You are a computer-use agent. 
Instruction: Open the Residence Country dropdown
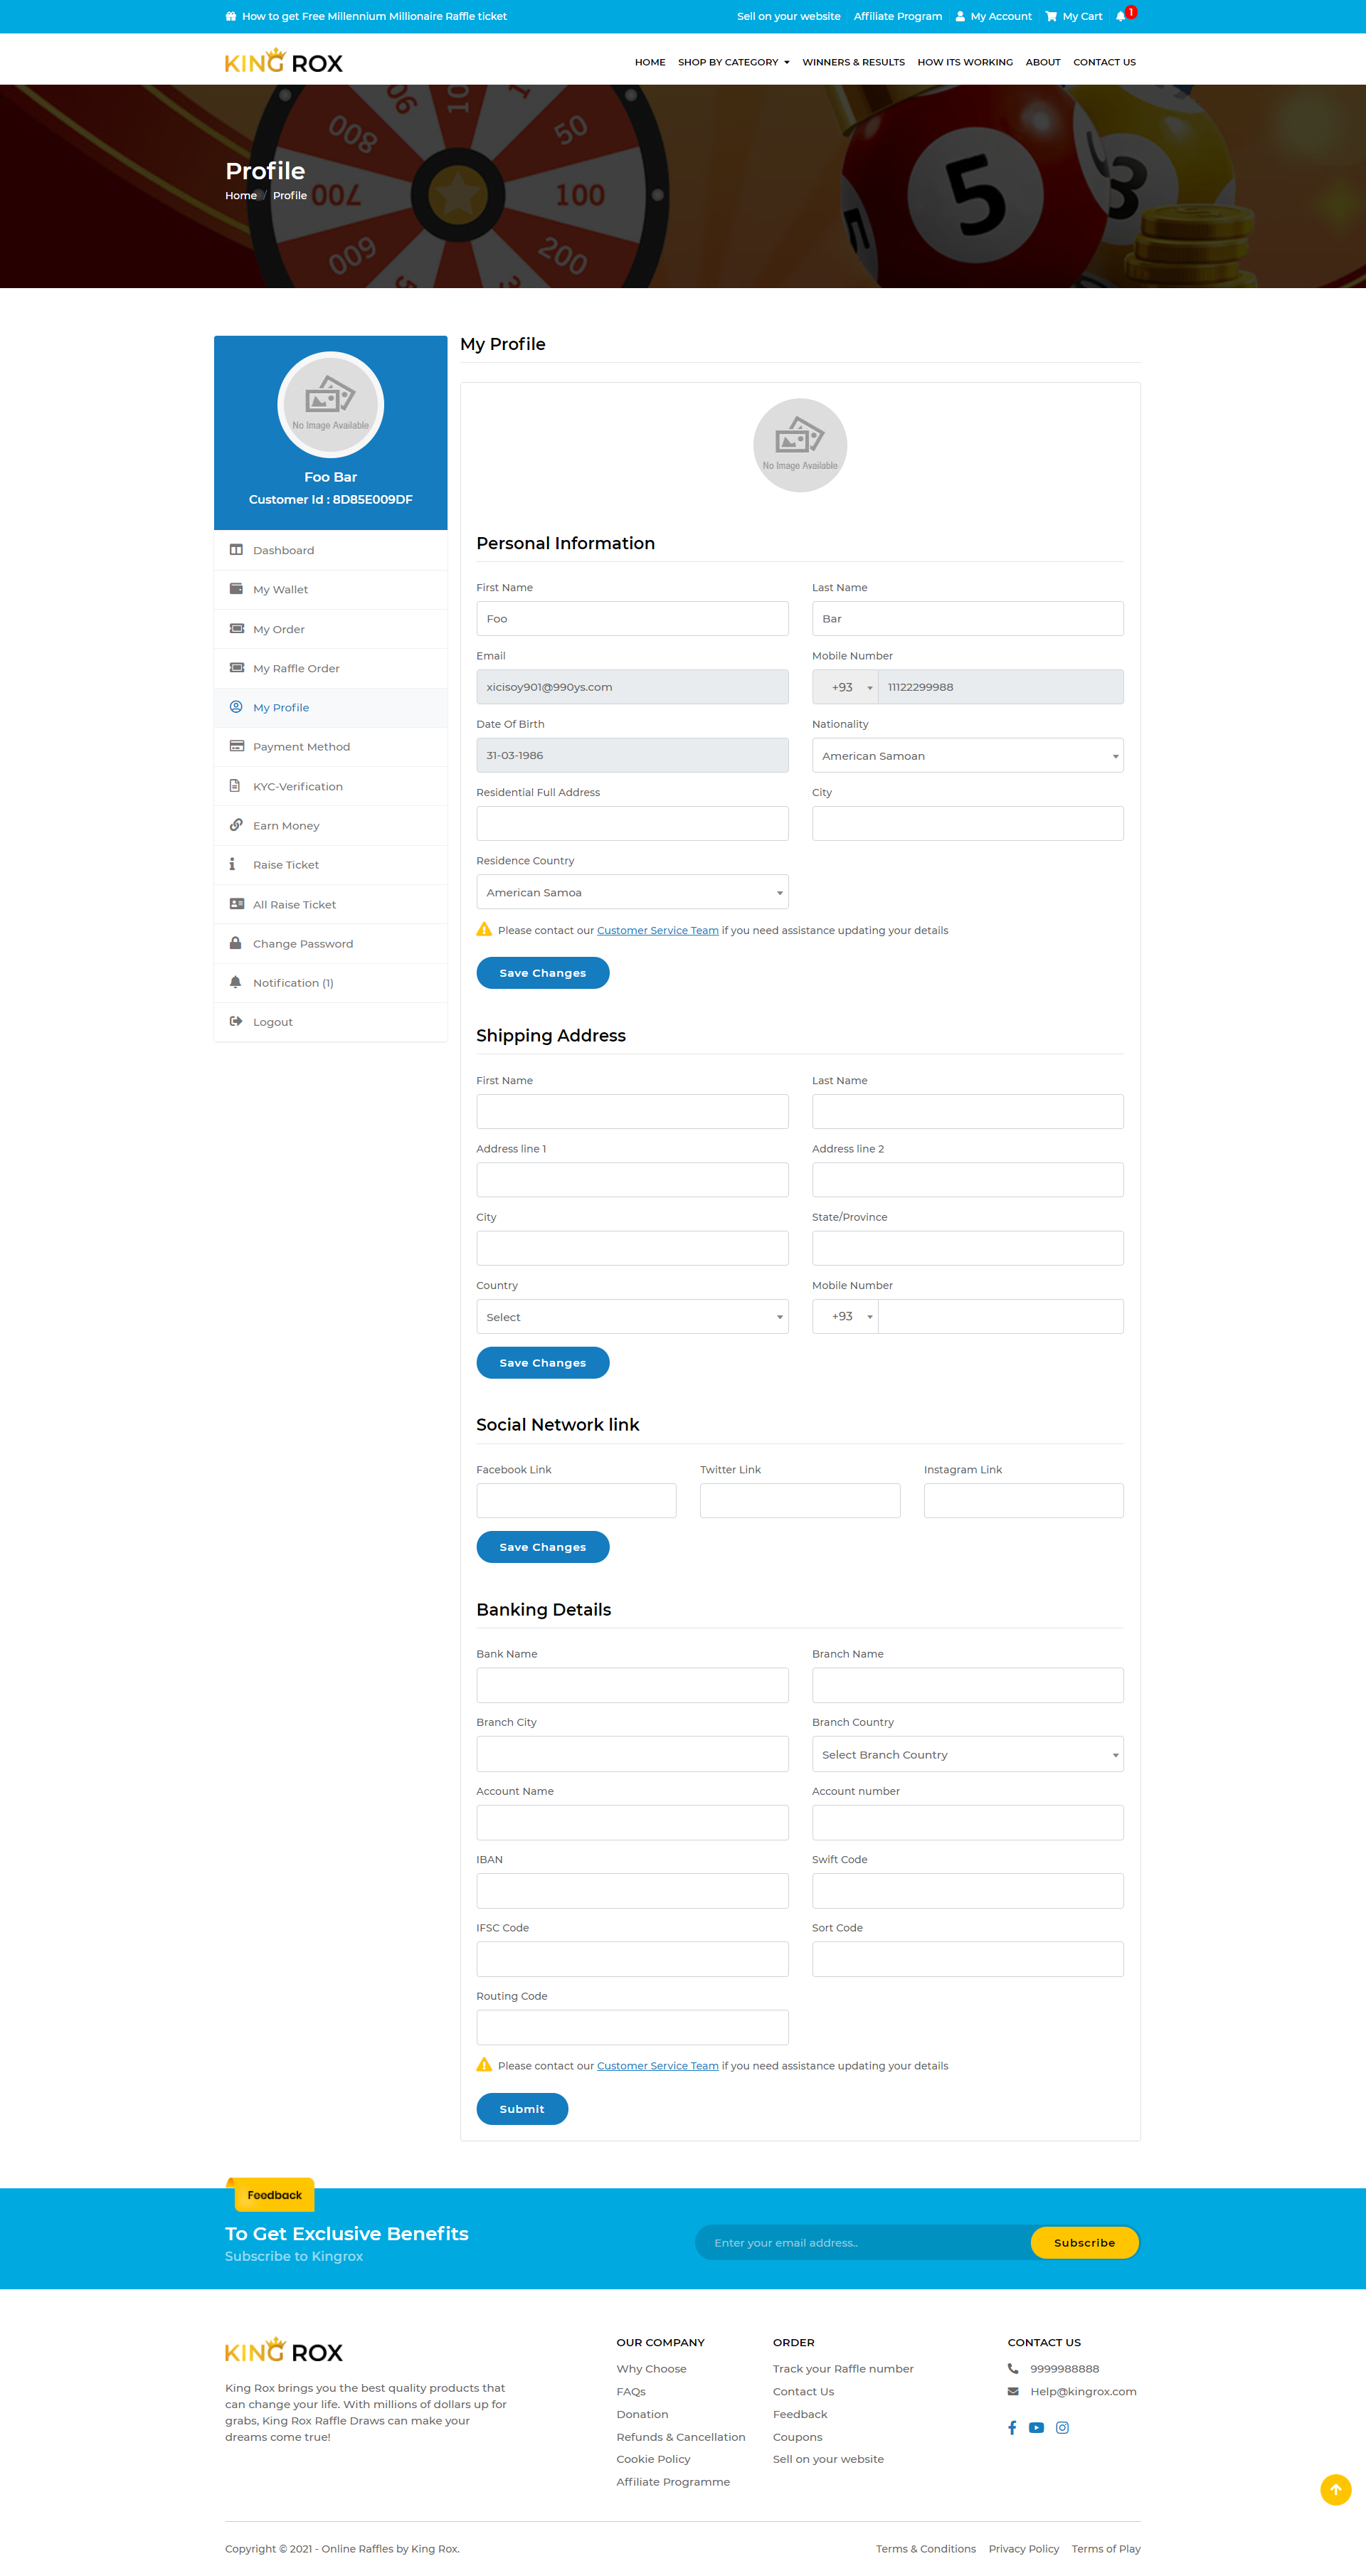[632, 892]
